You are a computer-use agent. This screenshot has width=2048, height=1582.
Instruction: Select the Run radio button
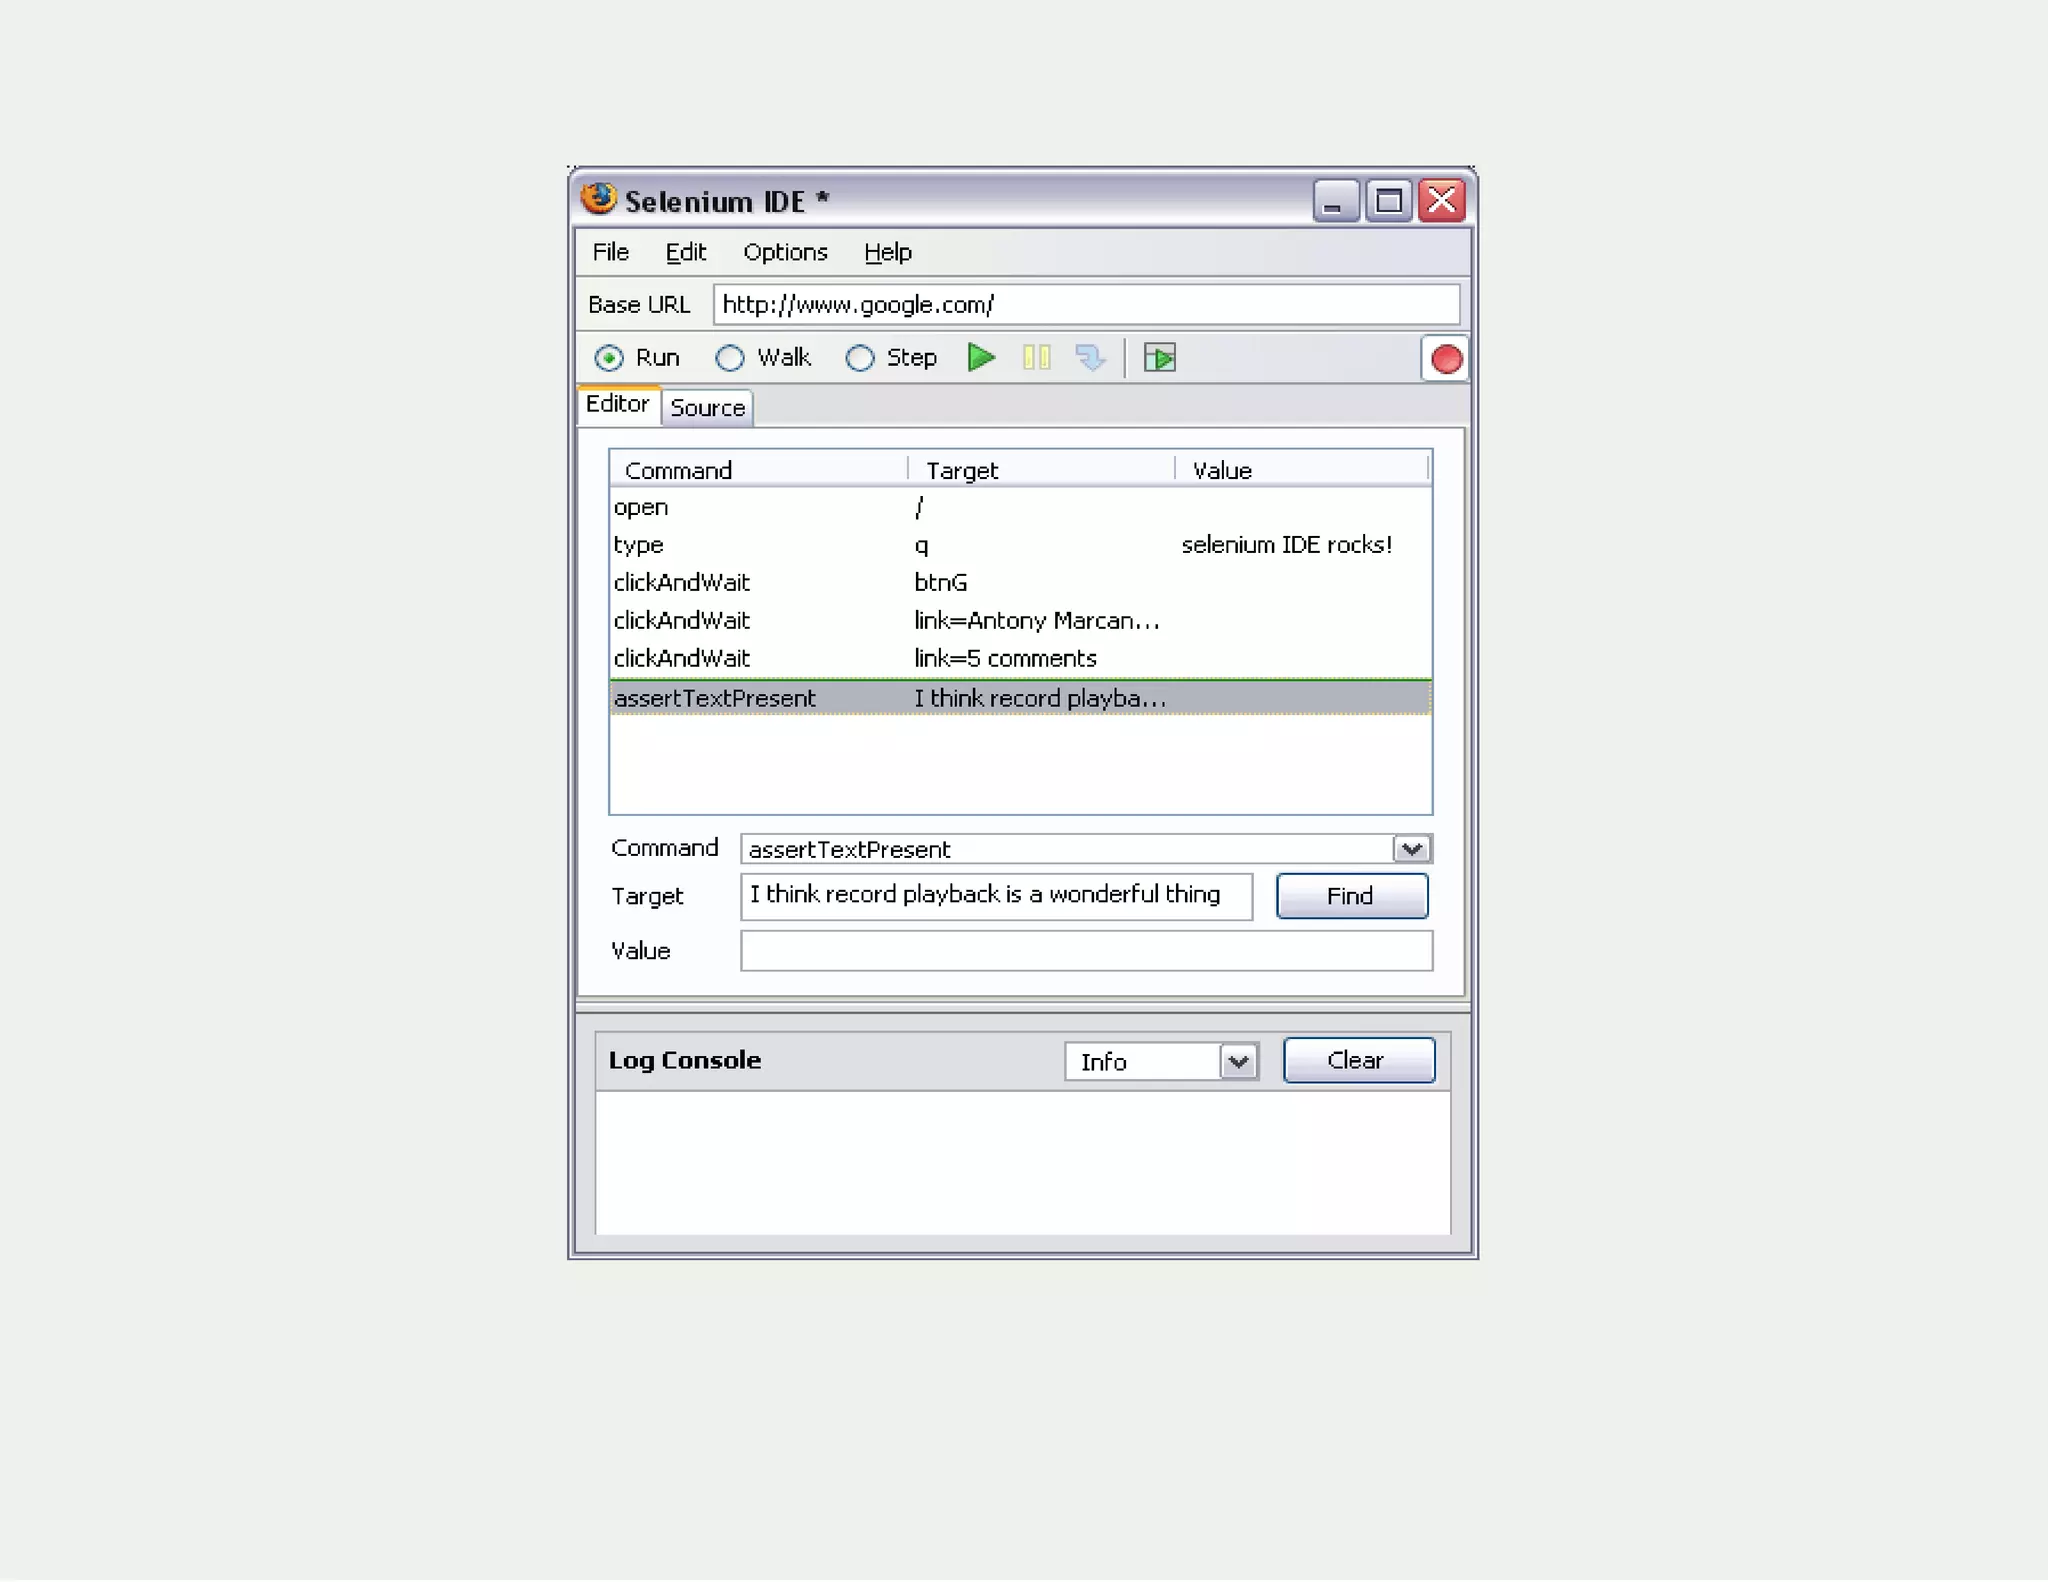tap(609, 358)
